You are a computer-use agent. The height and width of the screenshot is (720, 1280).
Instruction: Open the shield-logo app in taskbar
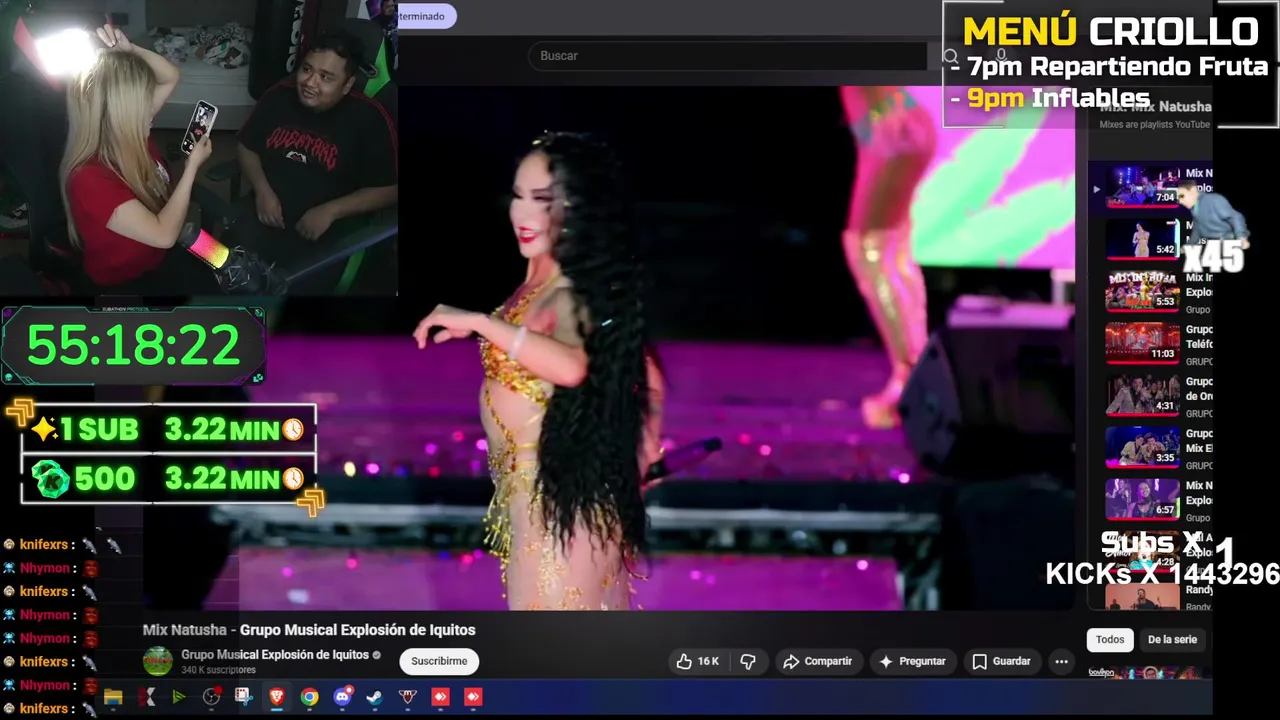click(x=407, y=697)
